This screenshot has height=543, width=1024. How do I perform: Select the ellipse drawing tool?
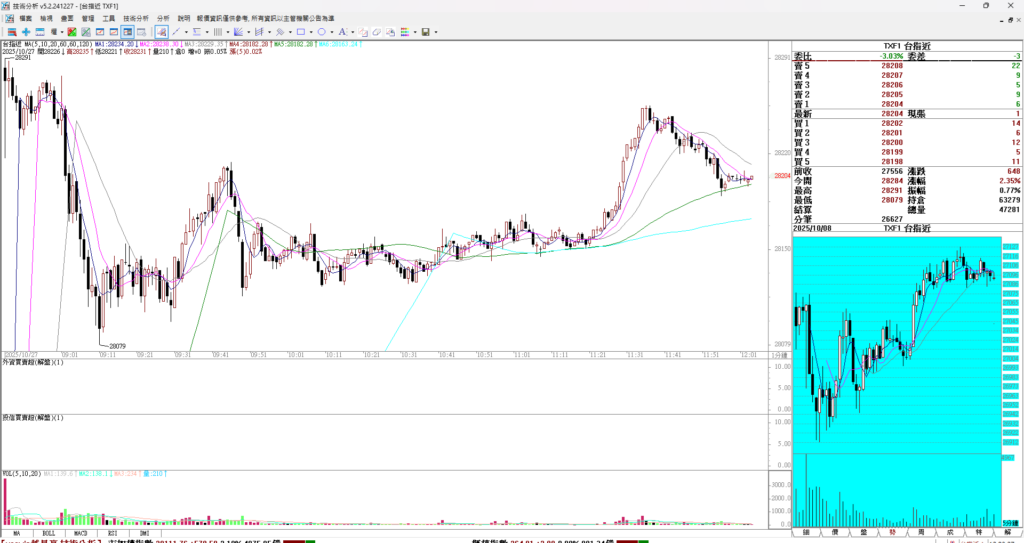tap(322, 32)
